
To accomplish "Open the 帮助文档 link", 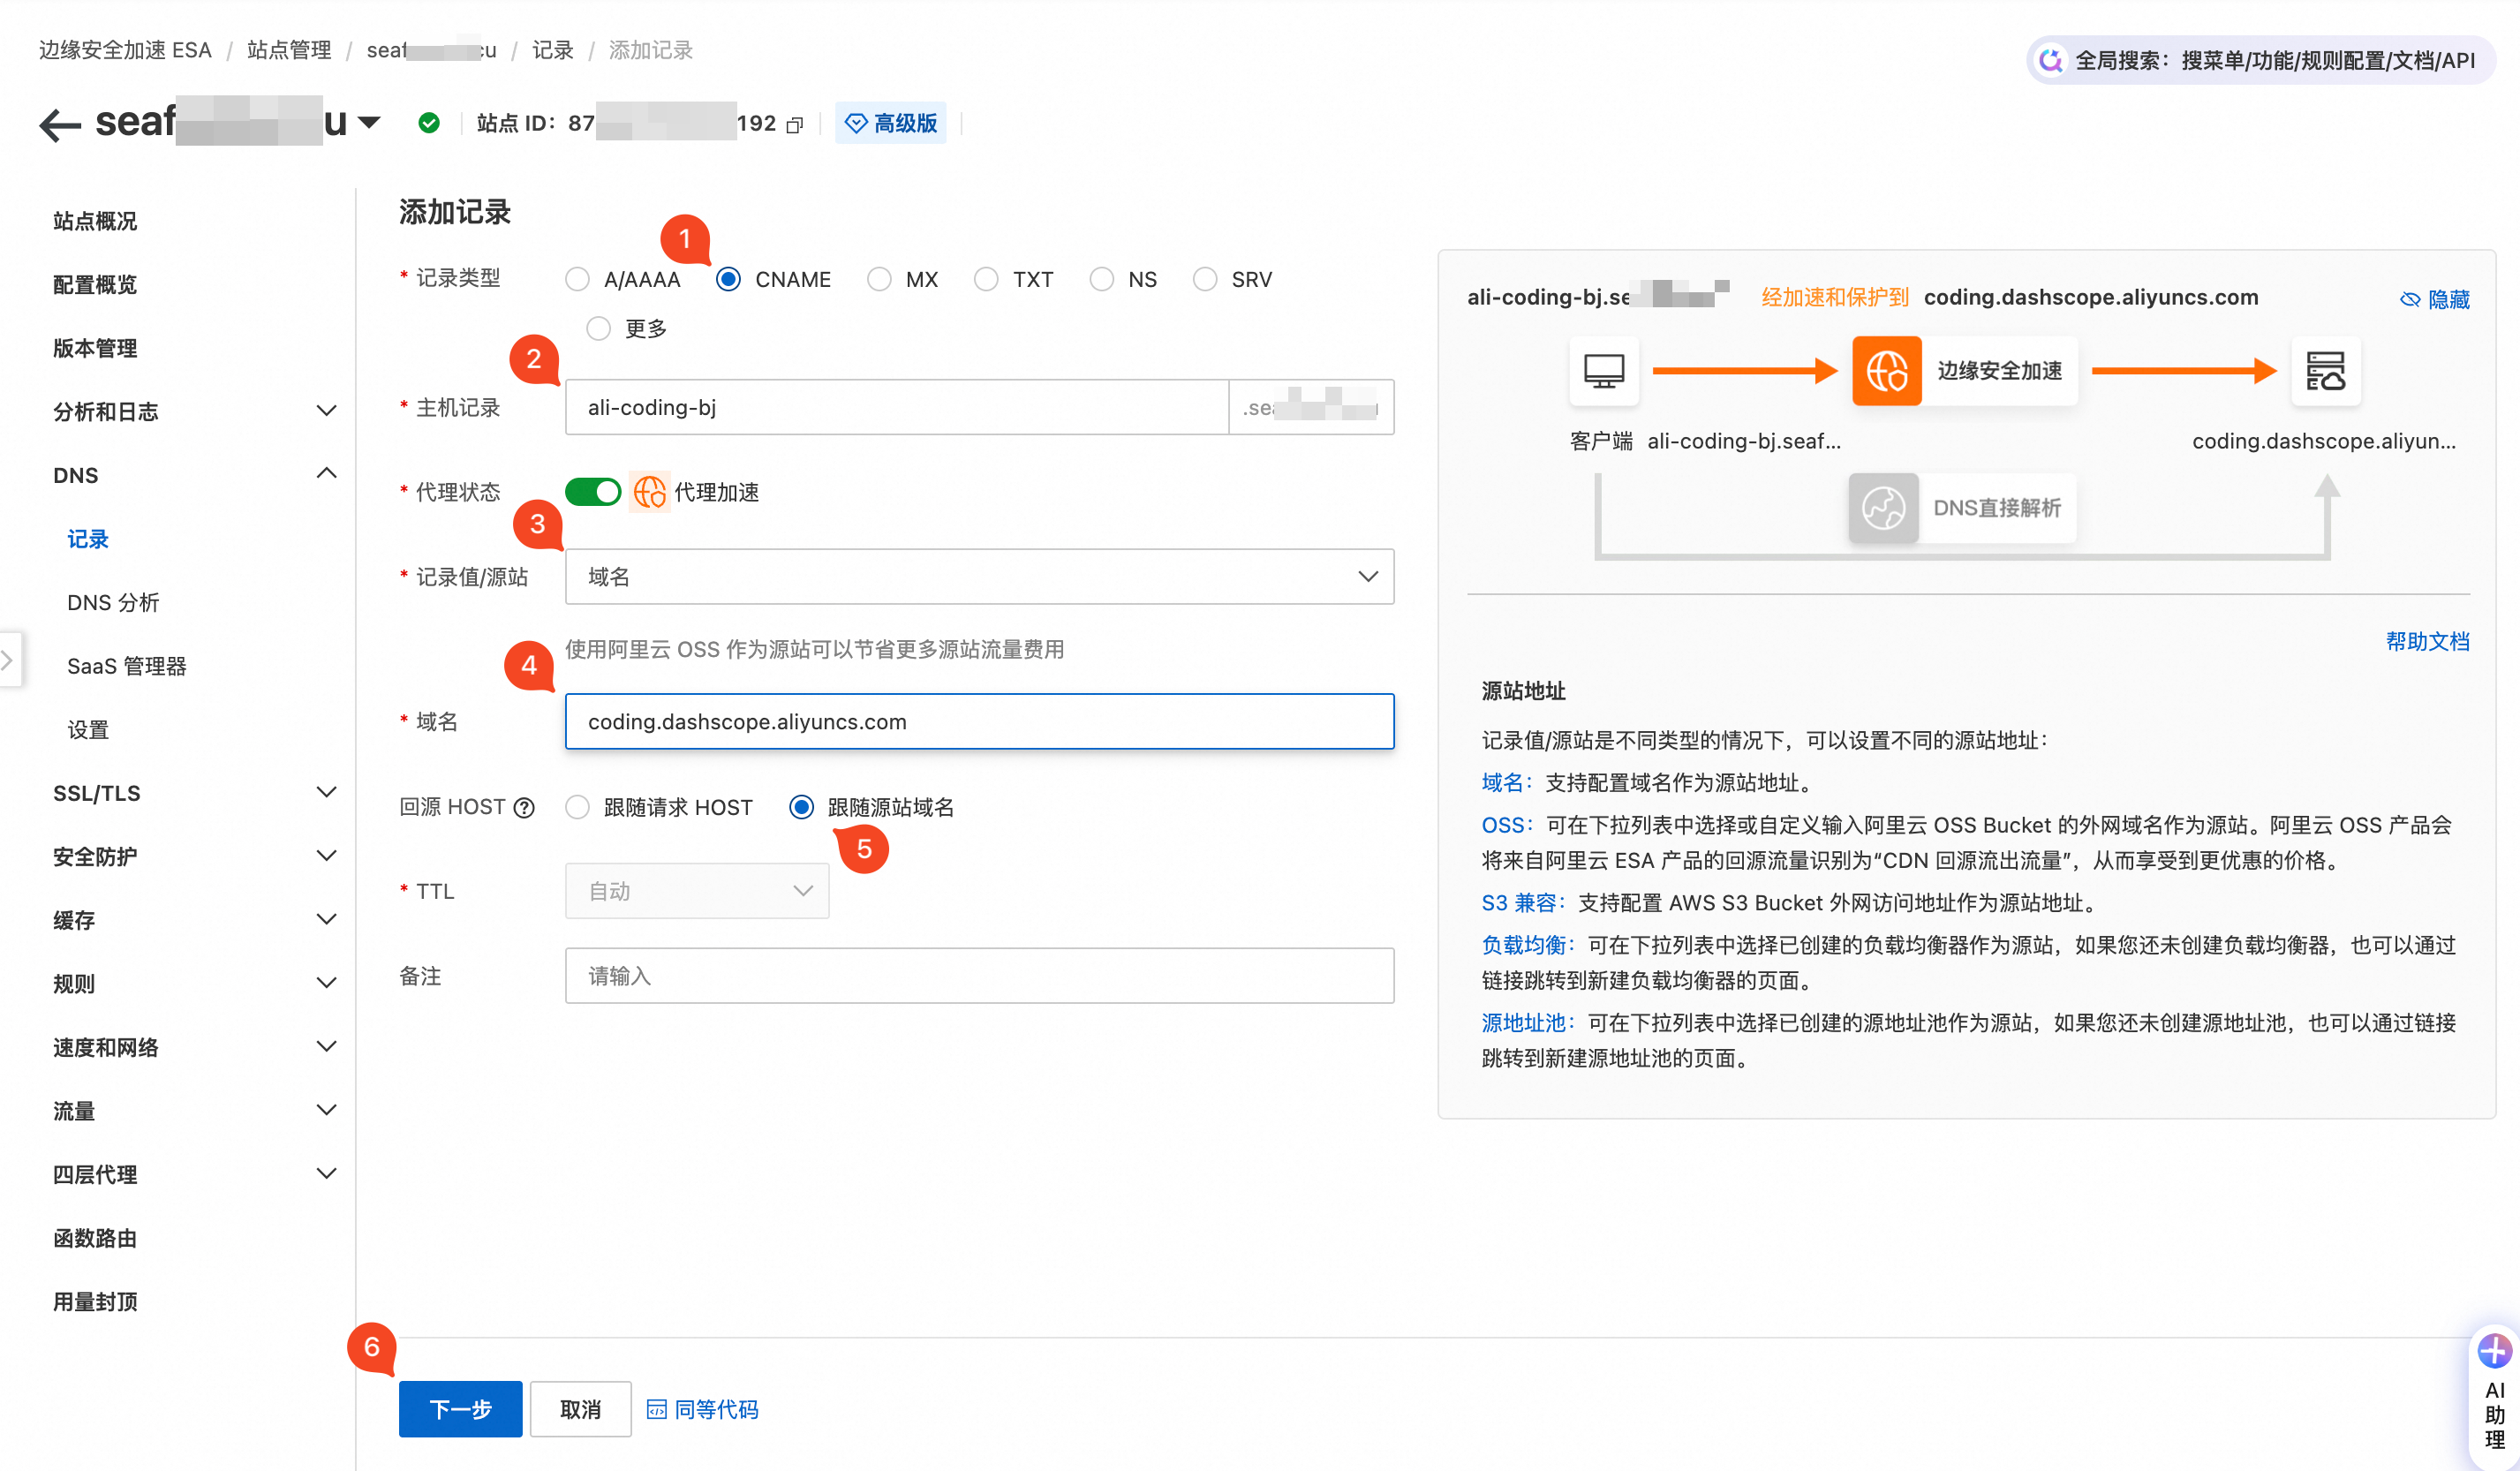I will pos(2427,641).
